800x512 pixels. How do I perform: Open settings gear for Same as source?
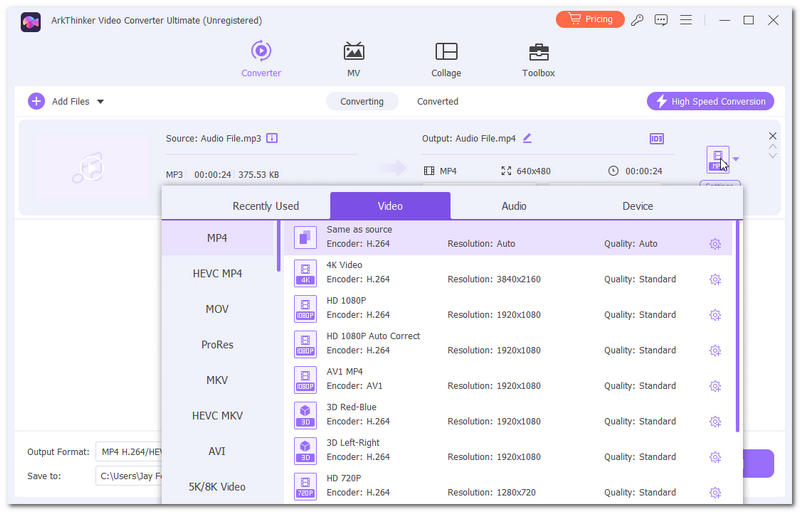tap(715, 244)
